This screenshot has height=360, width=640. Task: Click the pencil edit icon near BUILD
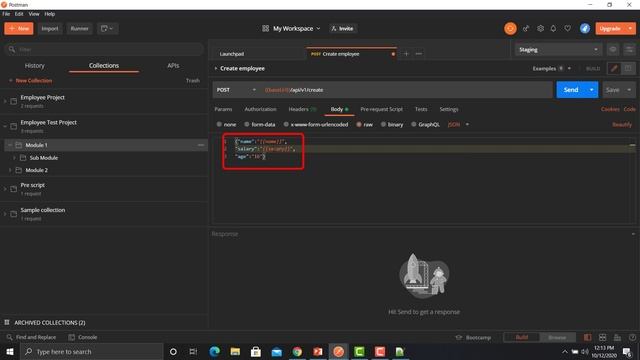click(614, 69)
